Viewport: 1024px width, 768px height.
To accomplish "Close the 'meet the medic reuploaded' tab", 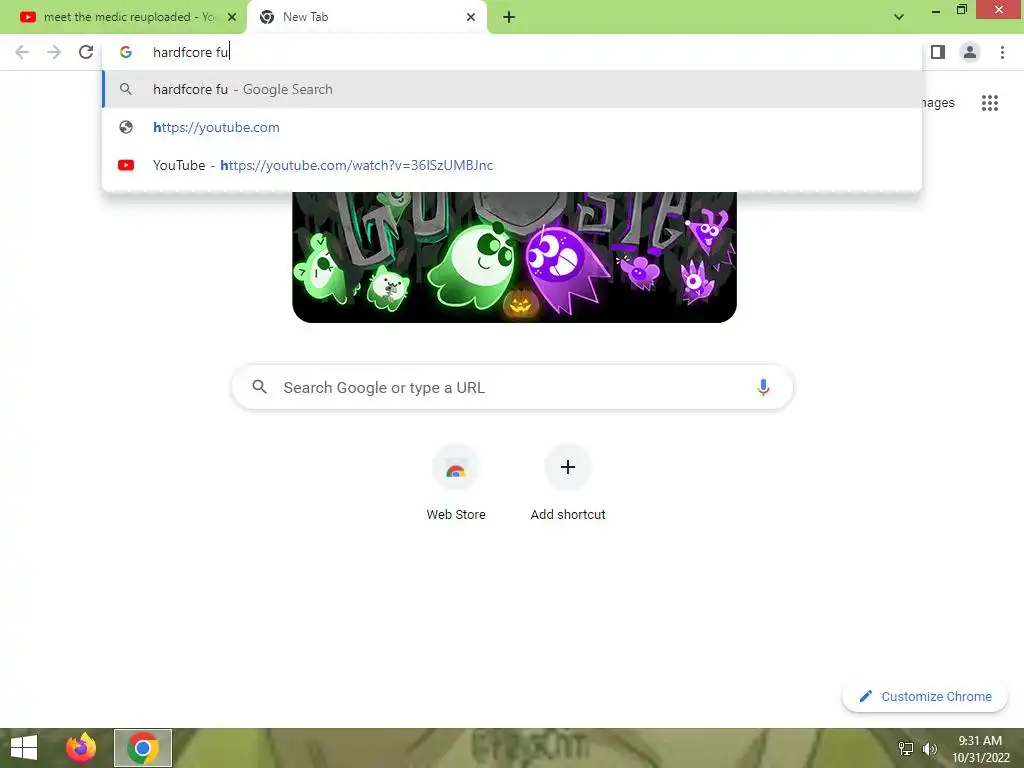I will (231, 17).
